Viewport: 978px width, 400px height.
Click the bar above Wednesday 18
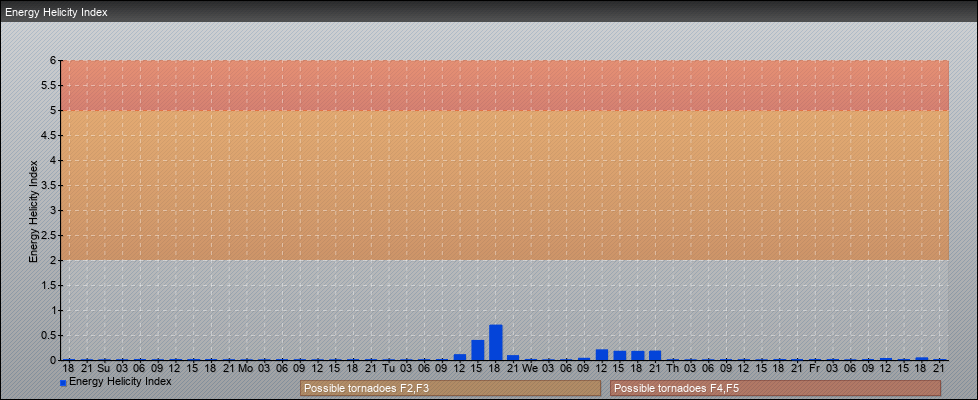(x=637, y=356)
